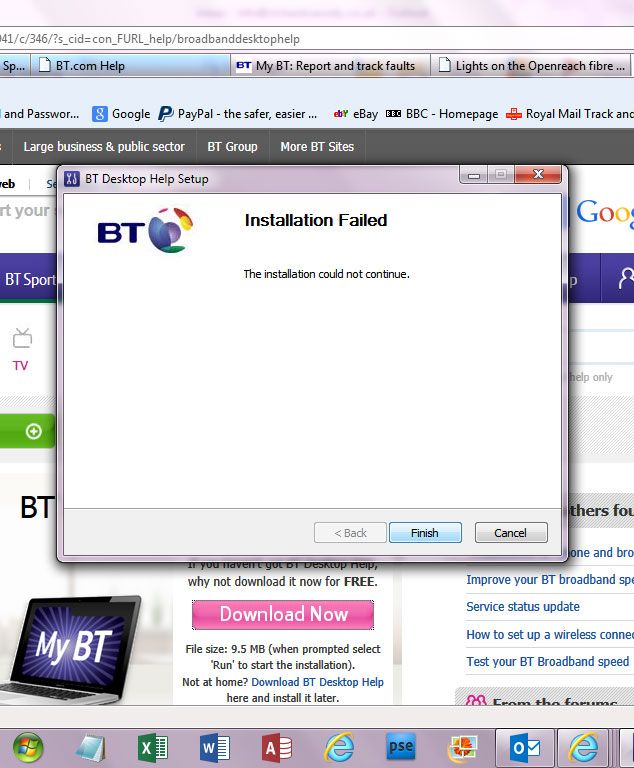Image resolution: width=634 pixels, height=768 pixels.
Task: Open the BBC - Homepage bookmark
Action: (x=442, y=114)
